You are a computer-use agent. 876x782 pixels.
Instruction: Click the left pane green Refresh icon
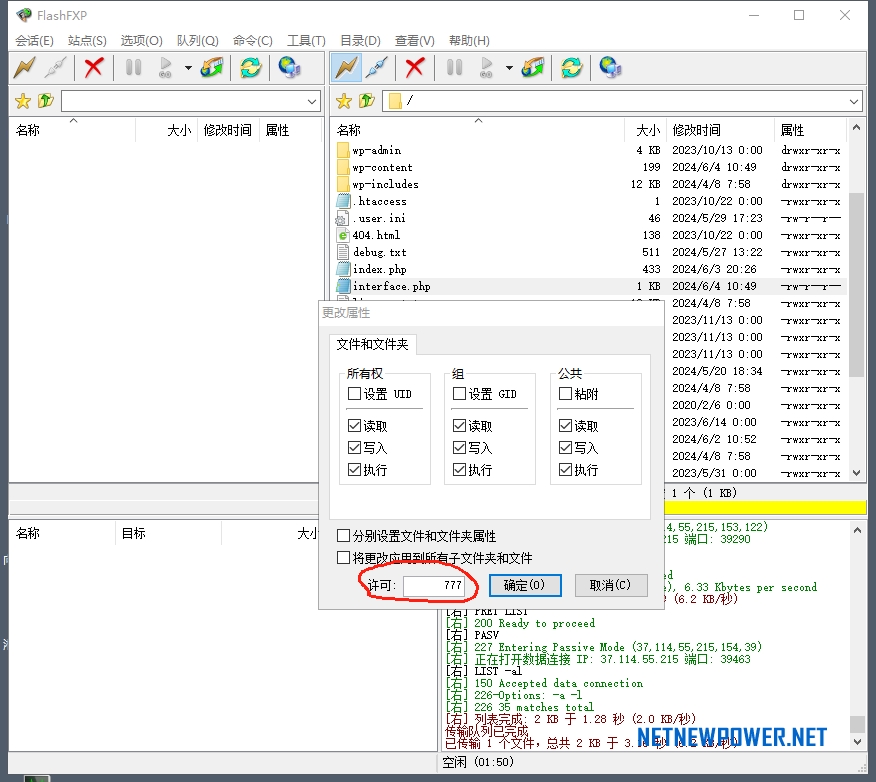251,68
